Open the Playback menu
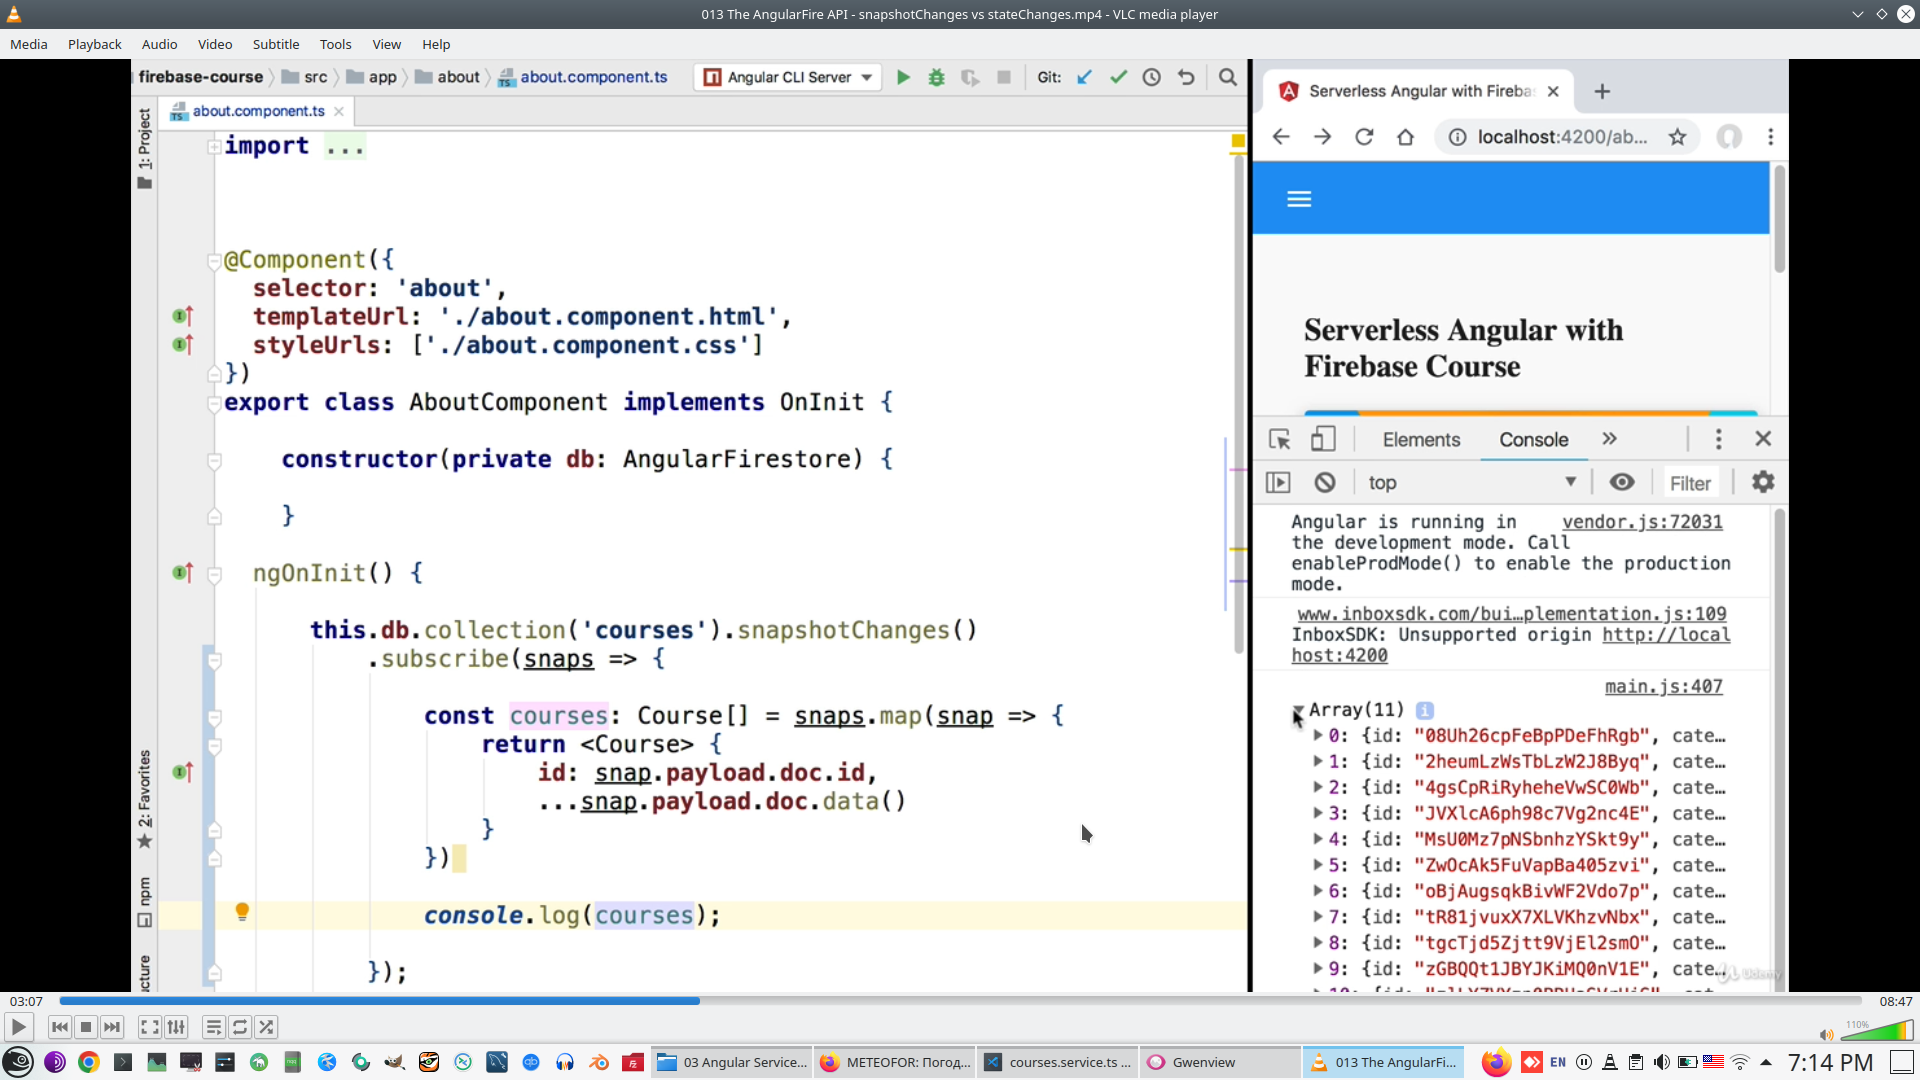This screenshot has height=1080, width=1920. pos(94,44)
